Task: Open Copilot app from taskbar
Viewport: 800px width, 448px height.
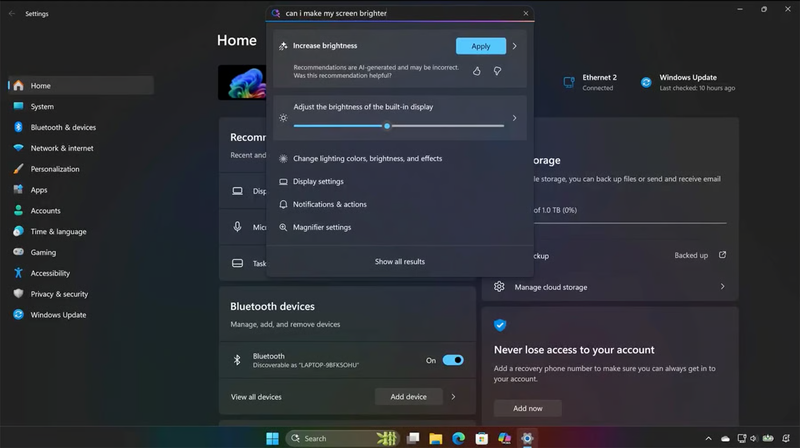Action: coord(505,438)
